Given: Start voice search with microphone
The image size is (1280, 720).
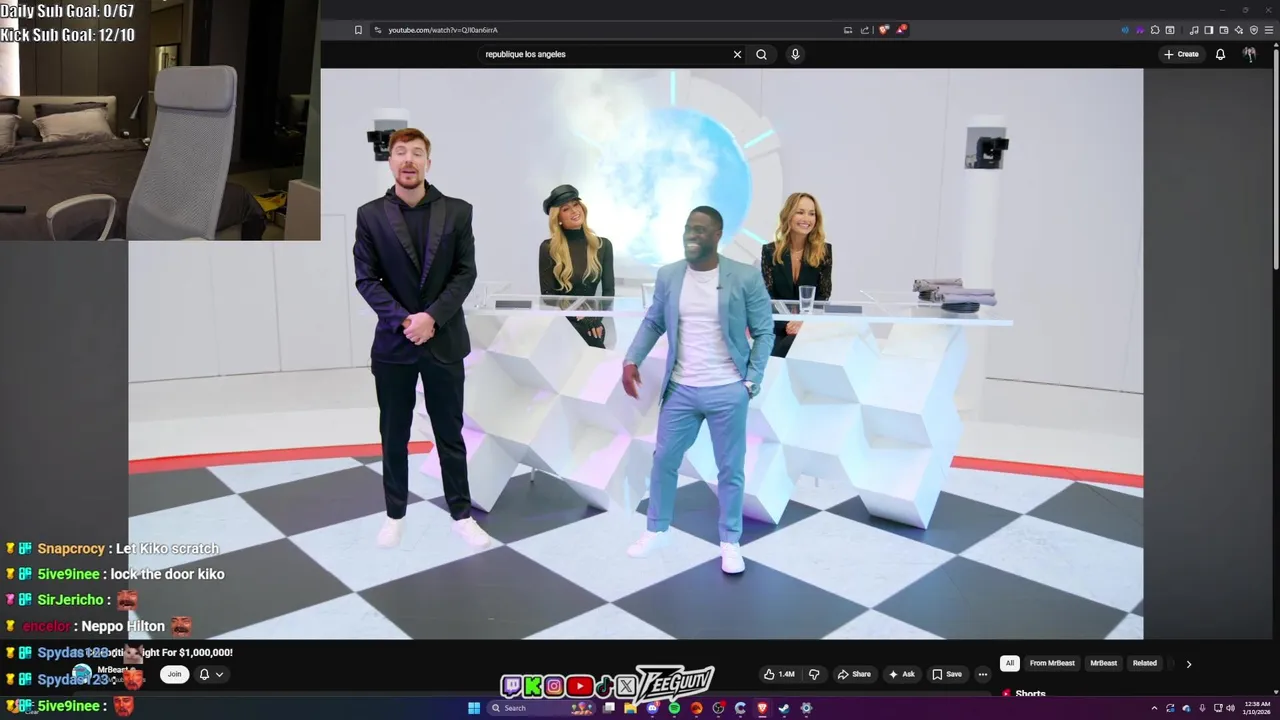Looking at the screenshot, I should (795, 54).
